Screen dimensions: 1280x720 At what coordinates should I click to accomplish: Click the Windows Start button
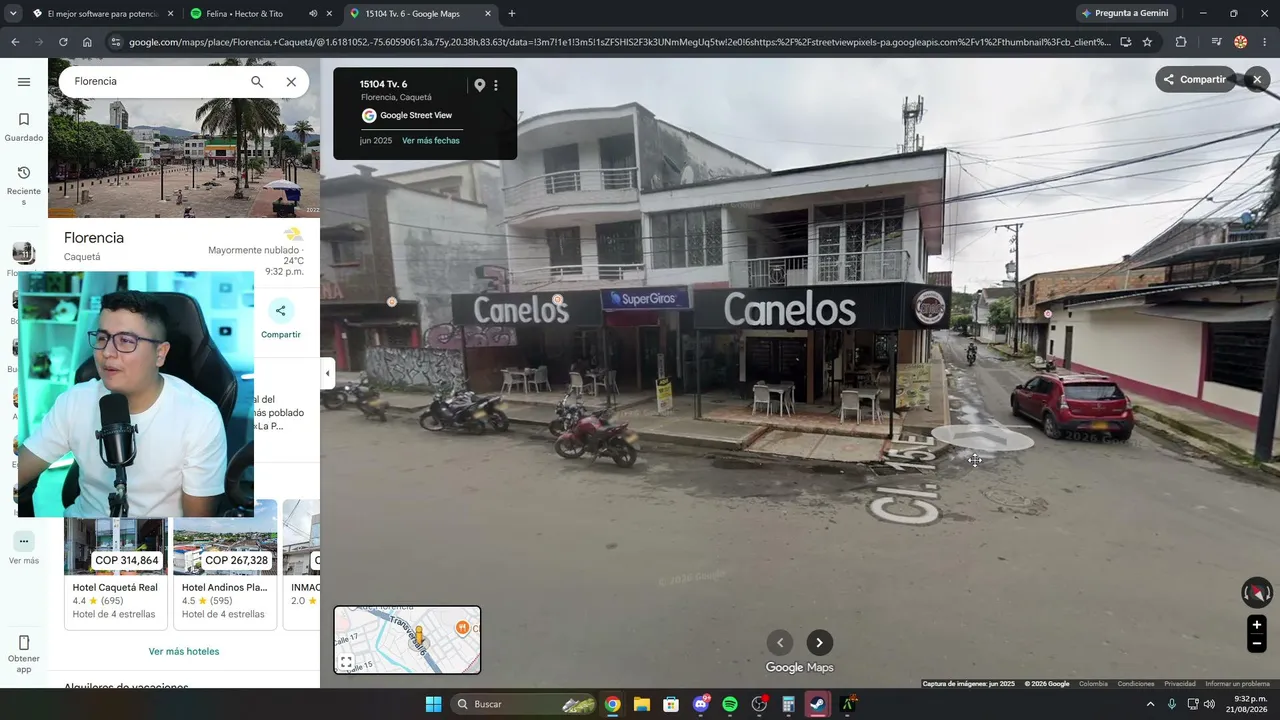pyautogui.click(x=433, y=704)
